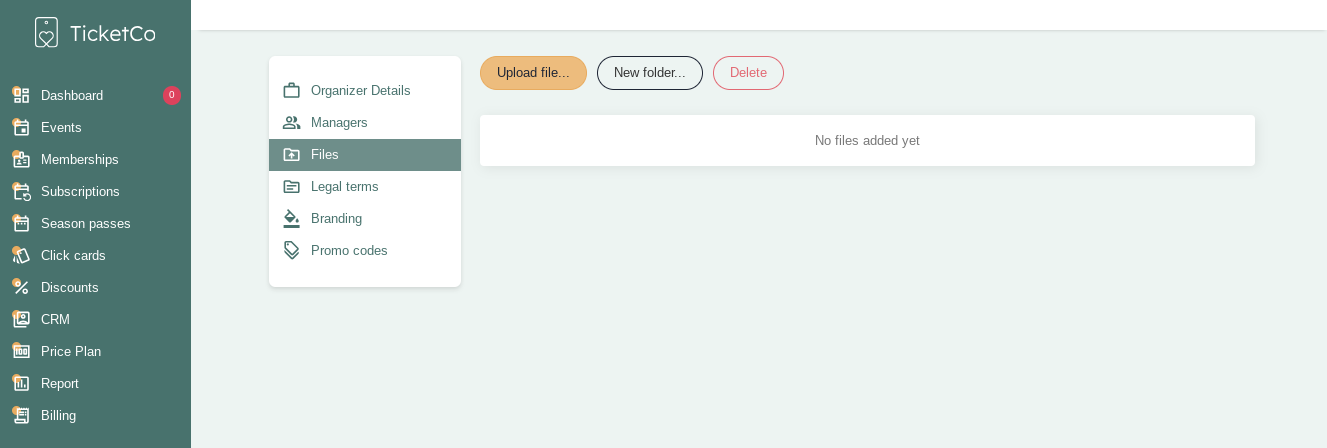Screen dimensions: 1327x448
Task: Click the Billing sidebar icon
Action: [x=21, y=415]
